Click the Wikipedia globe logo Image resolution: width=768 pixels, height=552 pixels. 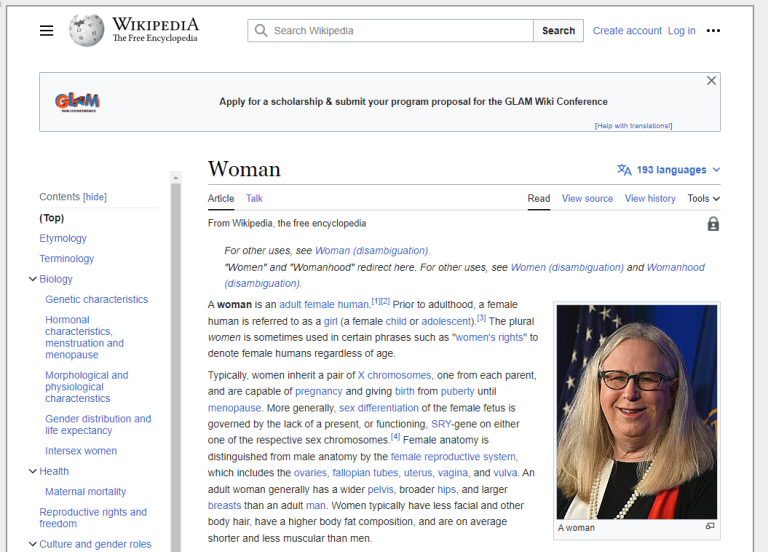[x=87, y=30]
